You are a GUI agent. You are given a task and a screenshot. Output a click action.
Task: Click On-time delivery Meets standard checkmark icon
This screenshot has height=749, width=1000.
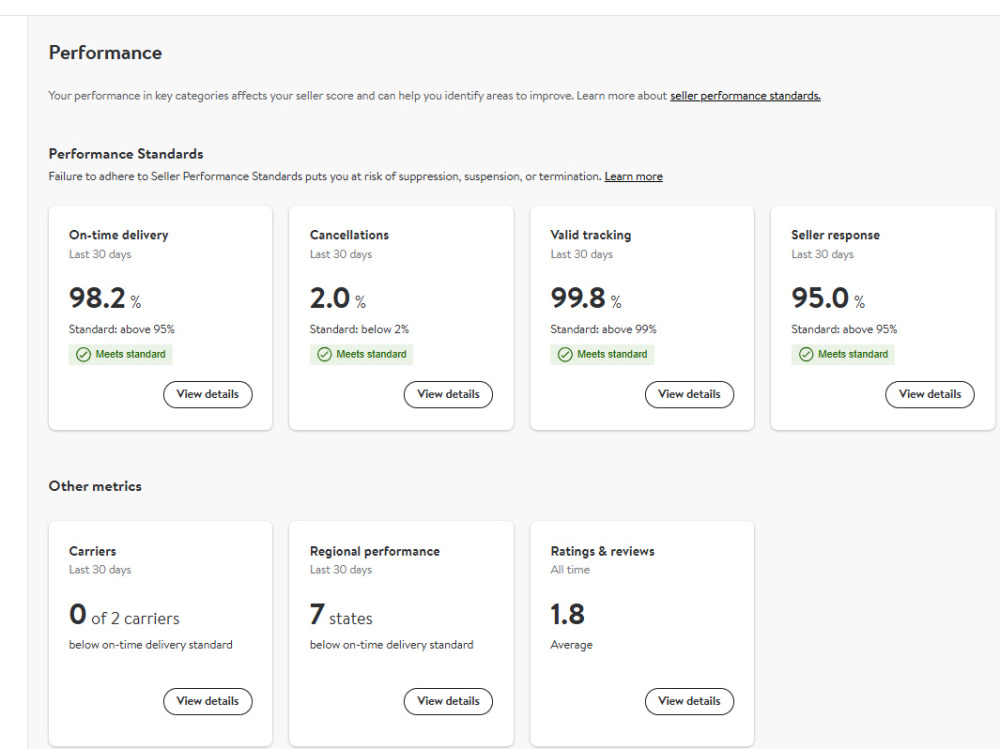[x=84, y=355]
